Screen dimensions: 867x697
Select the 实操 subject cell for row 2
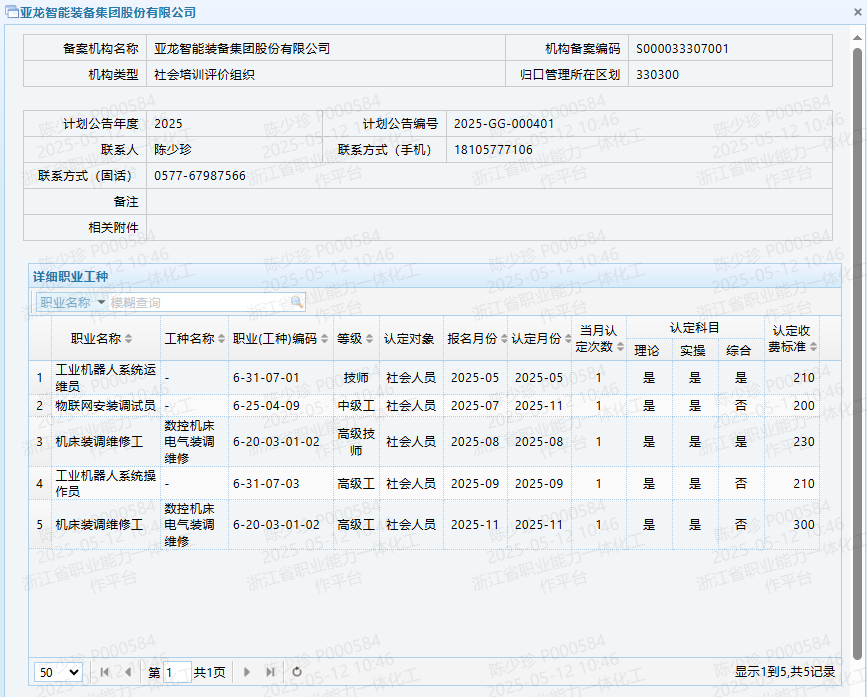(695, 406)
